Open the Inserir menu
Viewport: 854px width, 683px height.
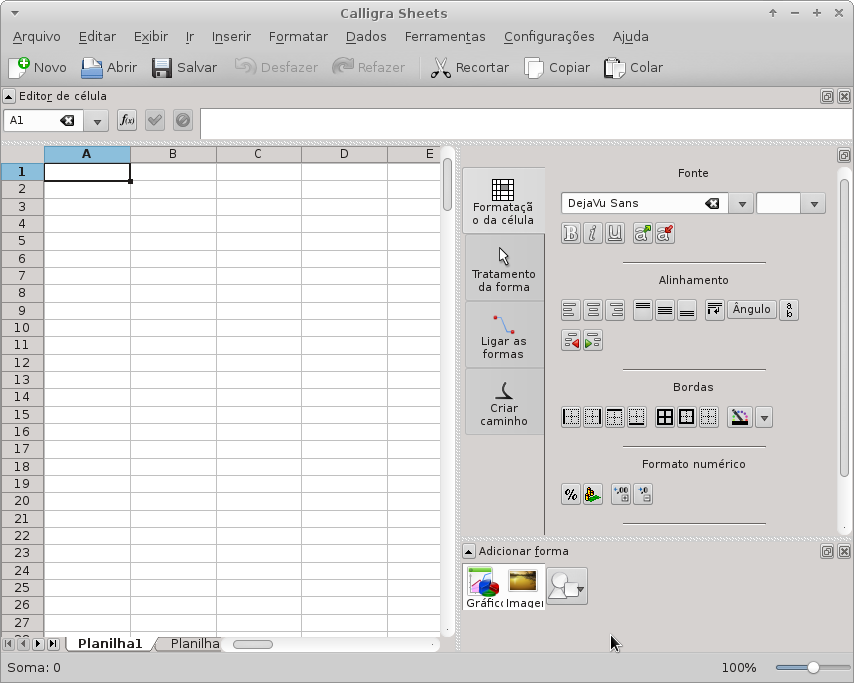click(231, 36)
